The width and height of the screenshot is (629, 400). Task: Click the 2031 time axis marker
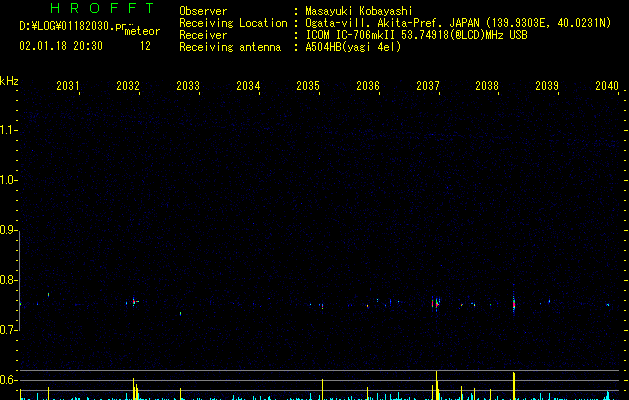tap(67, 85)
